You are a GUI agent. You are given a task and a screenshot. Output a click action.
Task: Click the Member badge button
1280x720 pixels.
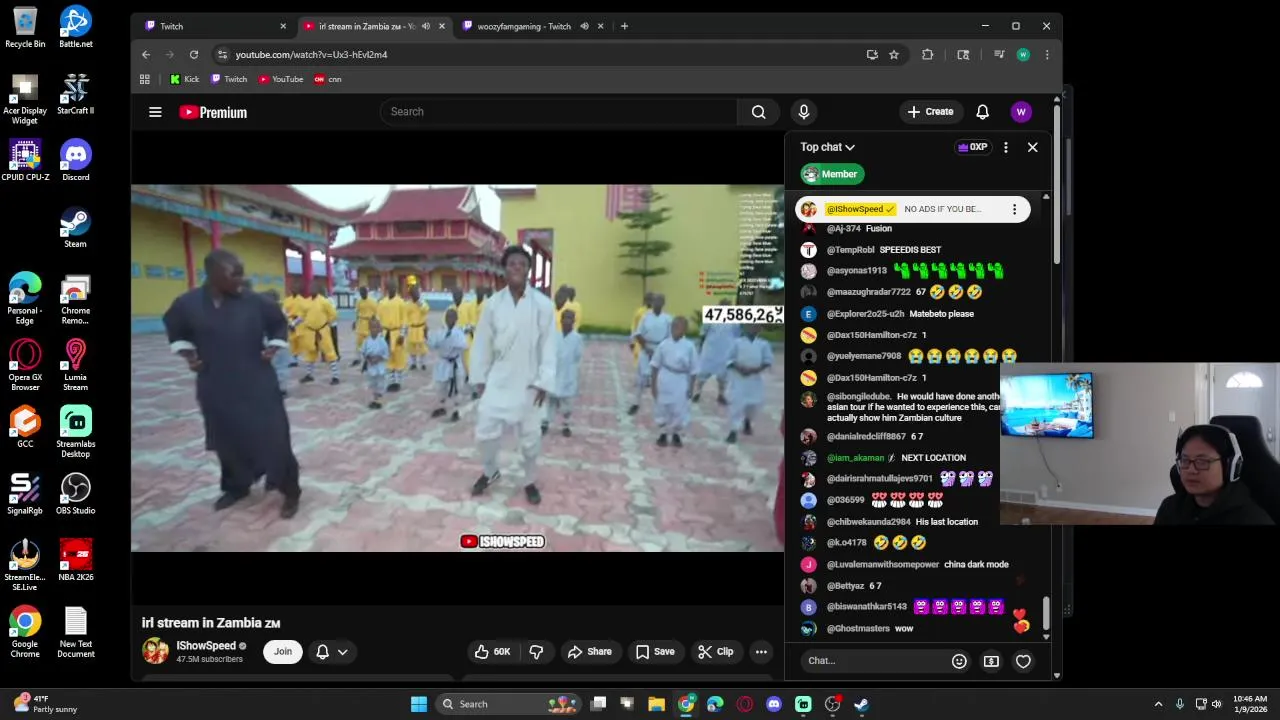click(832, 174)
